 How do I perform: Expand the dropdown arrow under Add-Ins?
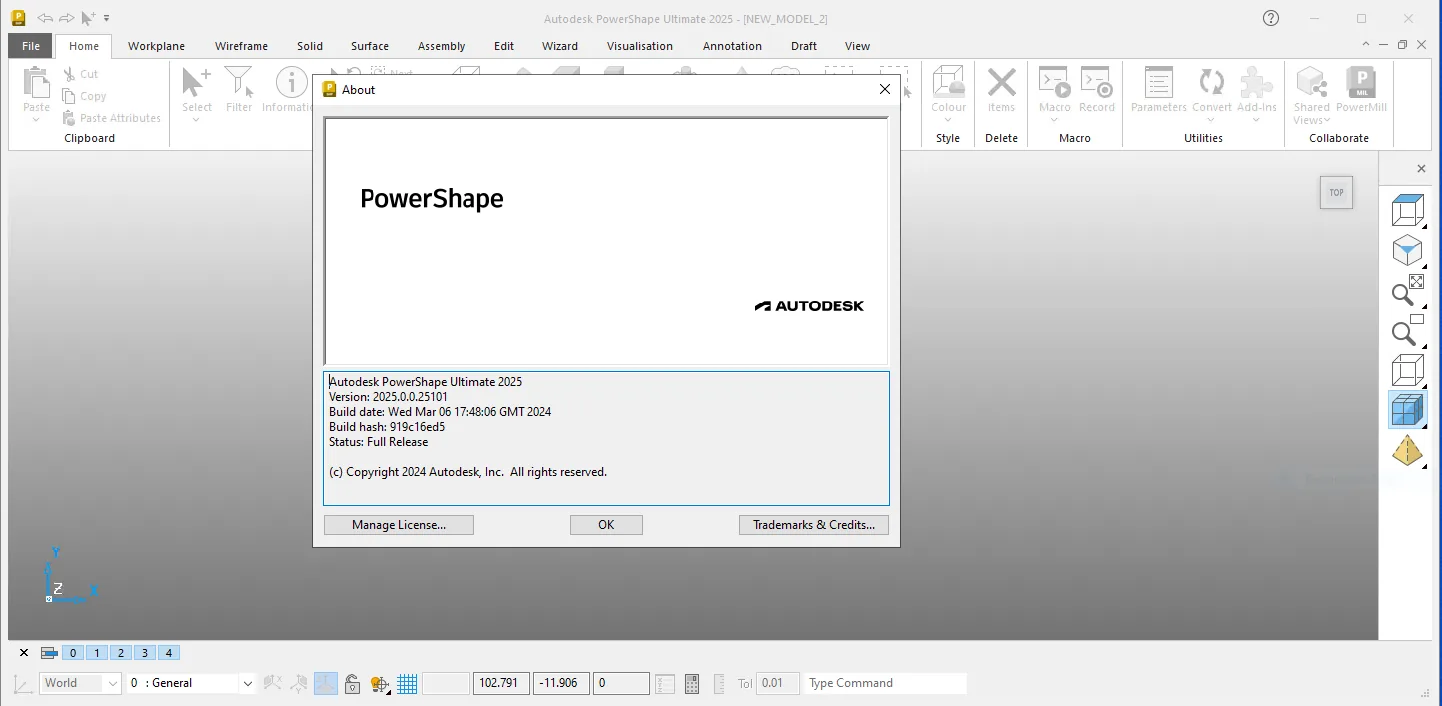point(1256,120)
